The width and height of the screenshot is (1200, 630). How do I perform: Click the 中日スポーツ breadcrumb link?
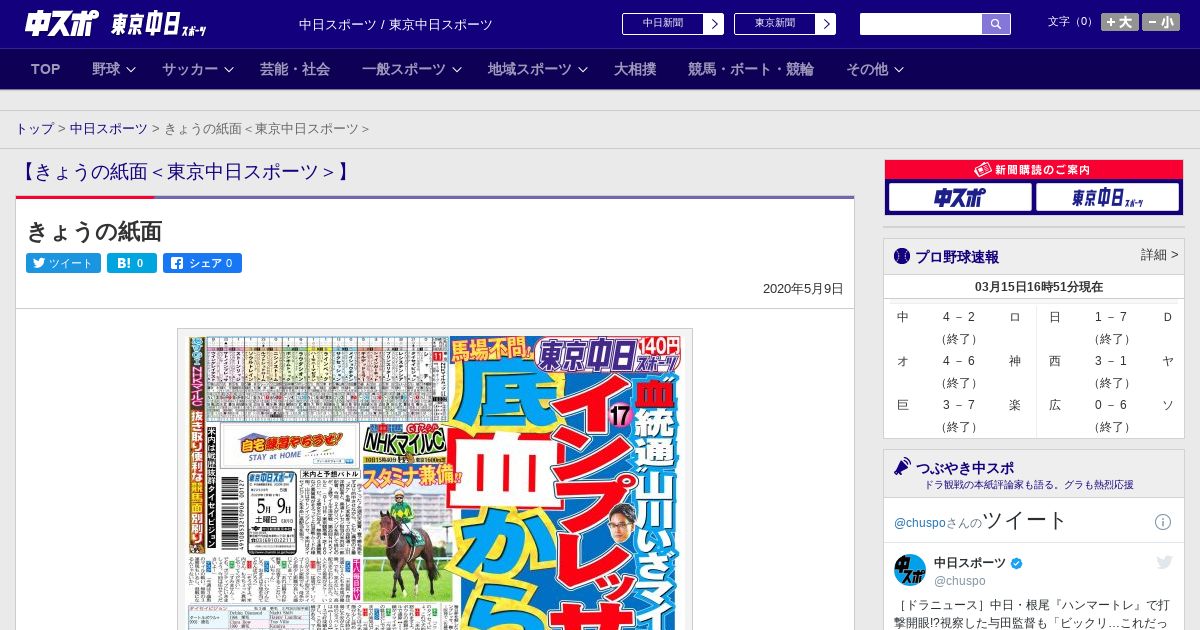pyautogui.click(x=109, y=129)
